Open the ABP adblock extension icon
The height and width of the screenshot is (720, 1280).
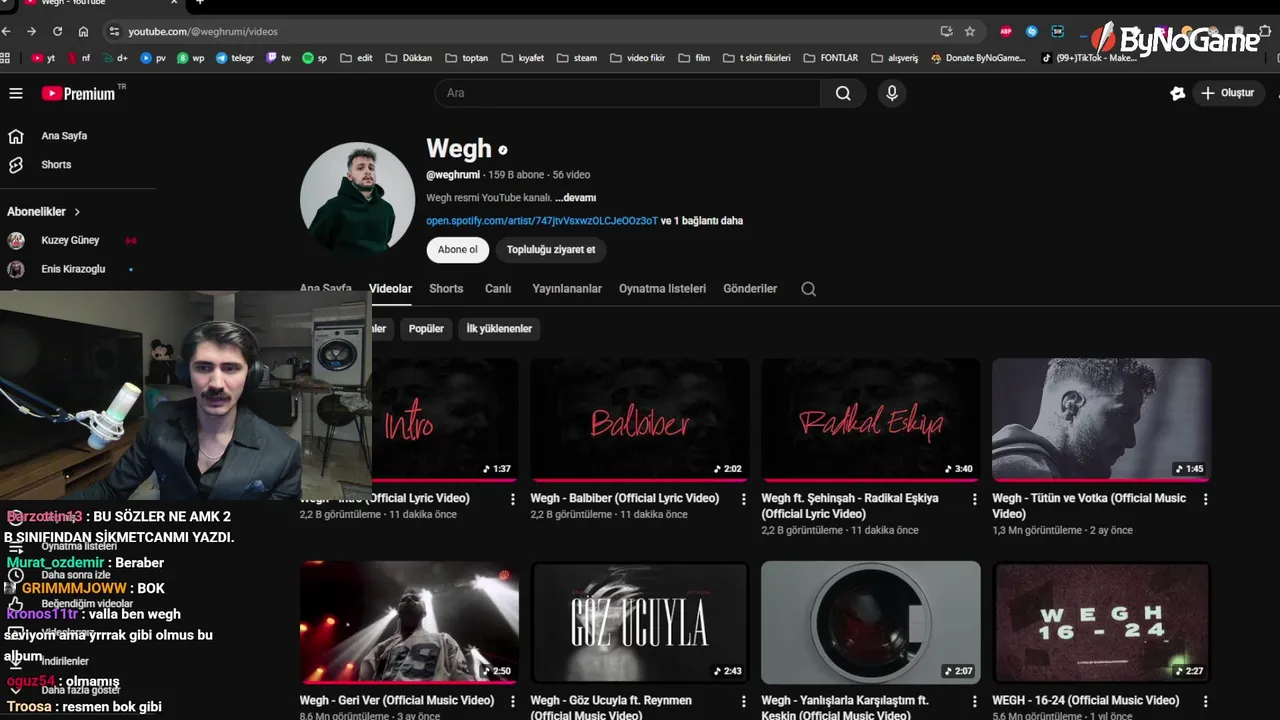pos(1006,32)
